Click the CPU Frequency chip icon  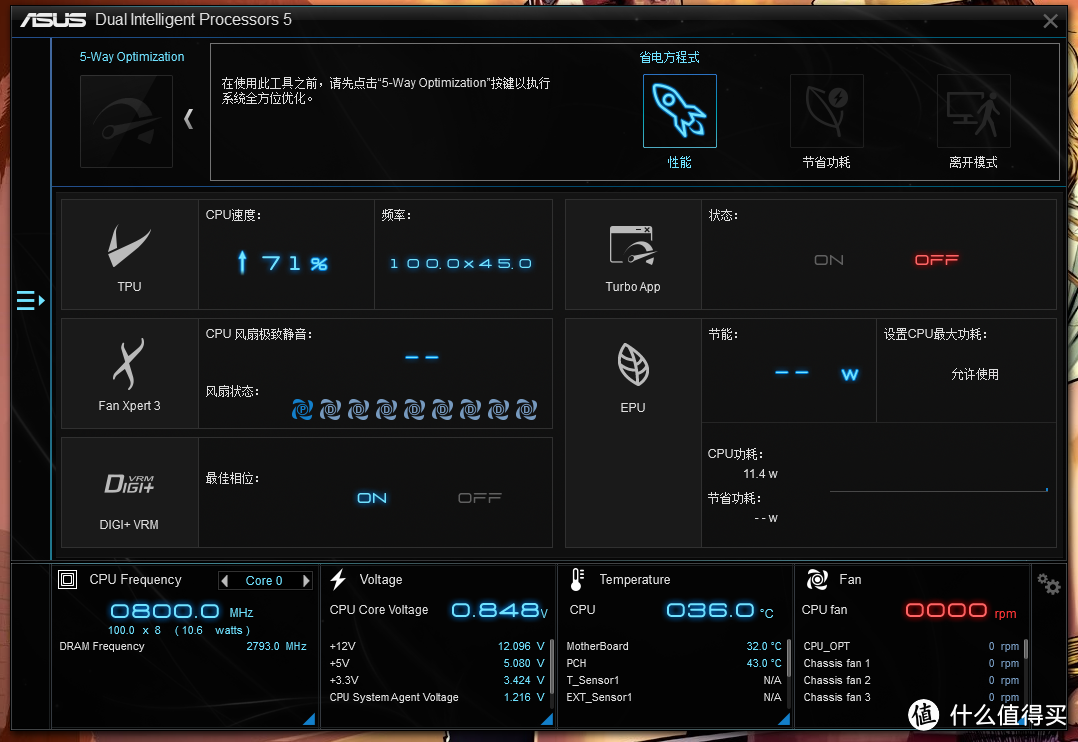(x=67, y=580)
